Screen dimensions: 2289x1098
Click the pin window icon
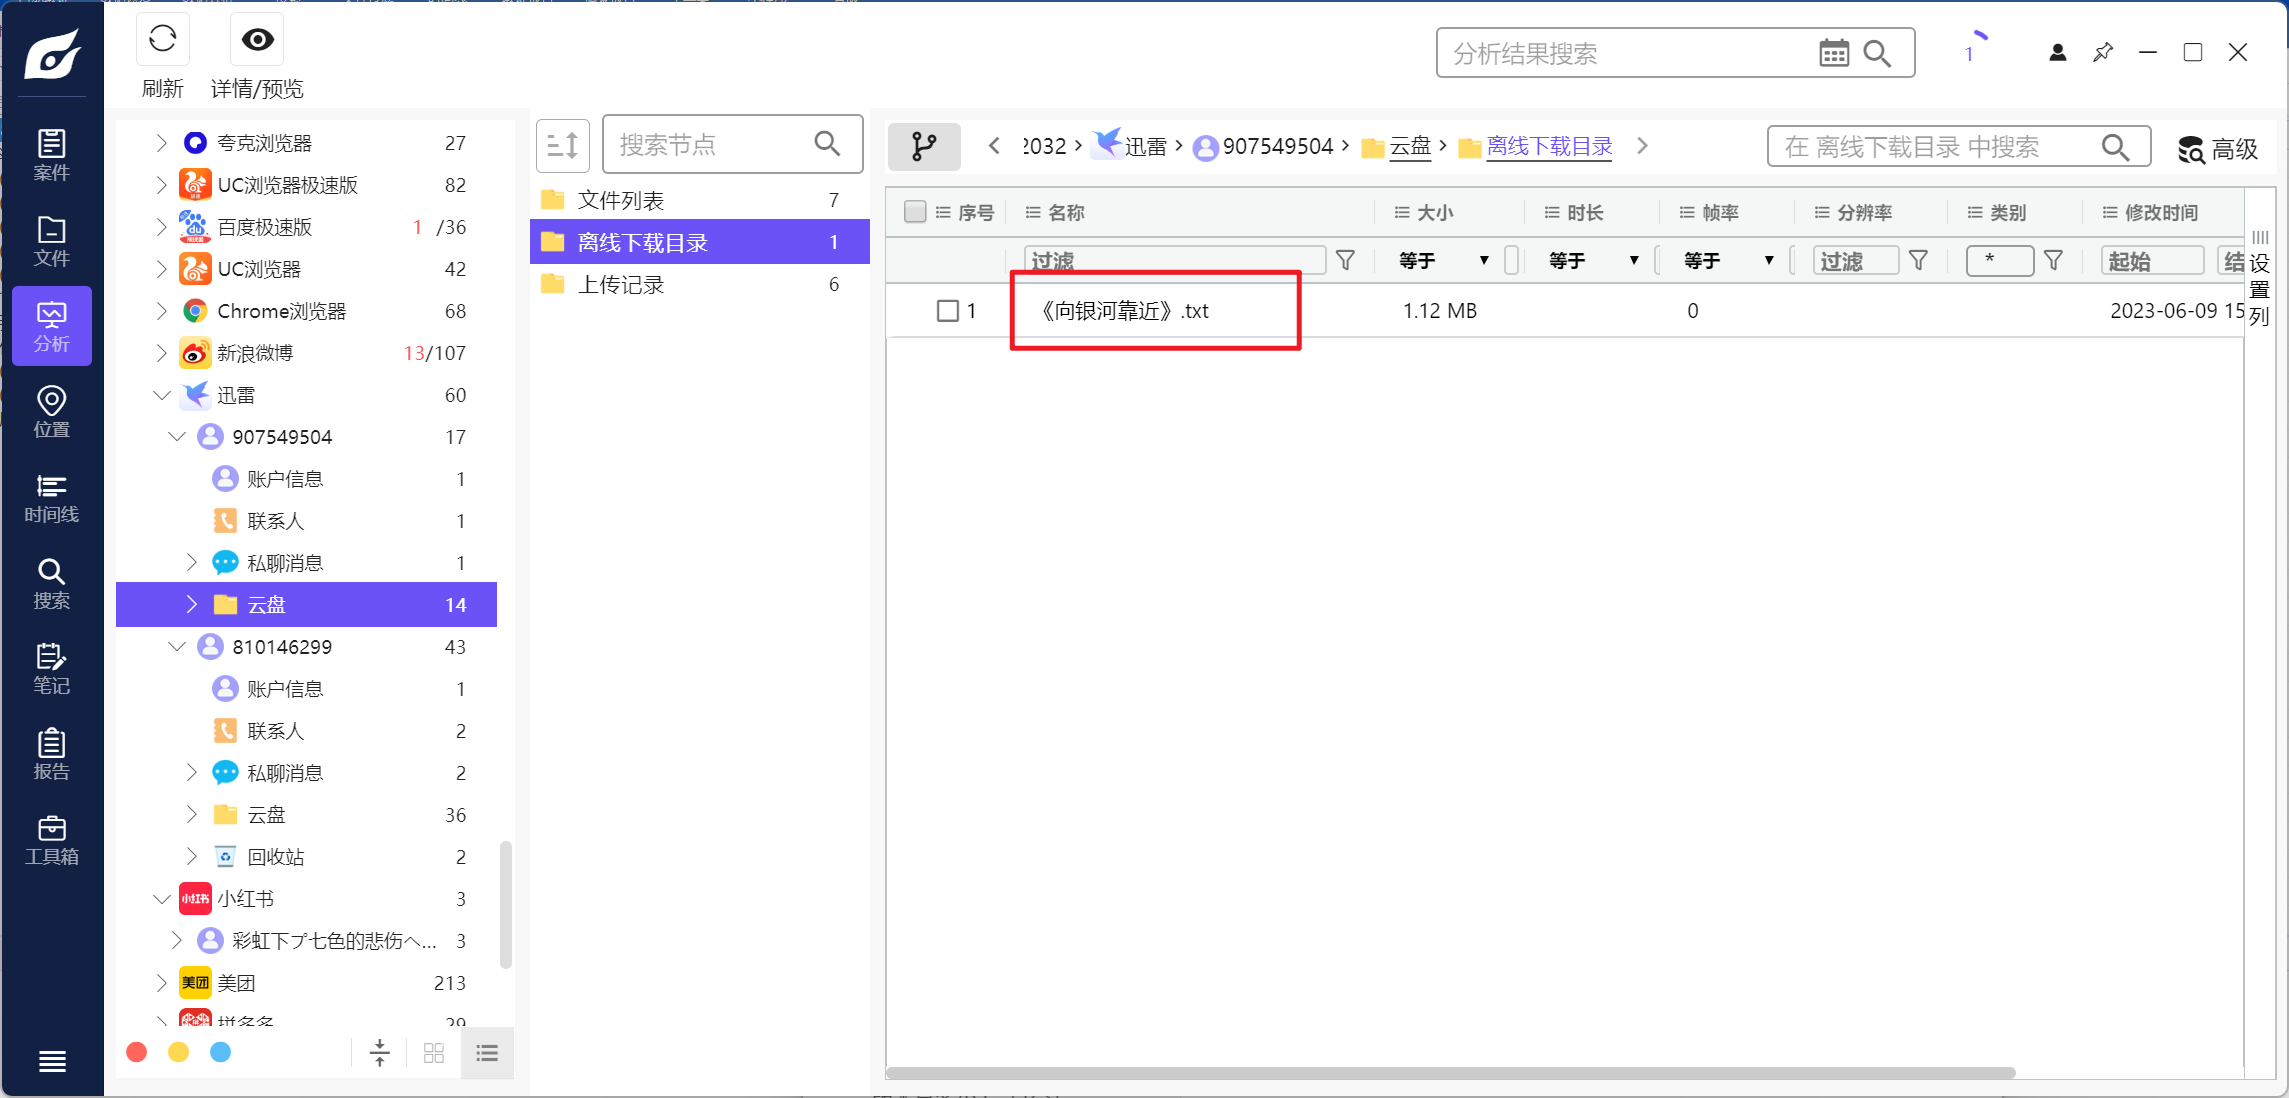pos(2103,53)
